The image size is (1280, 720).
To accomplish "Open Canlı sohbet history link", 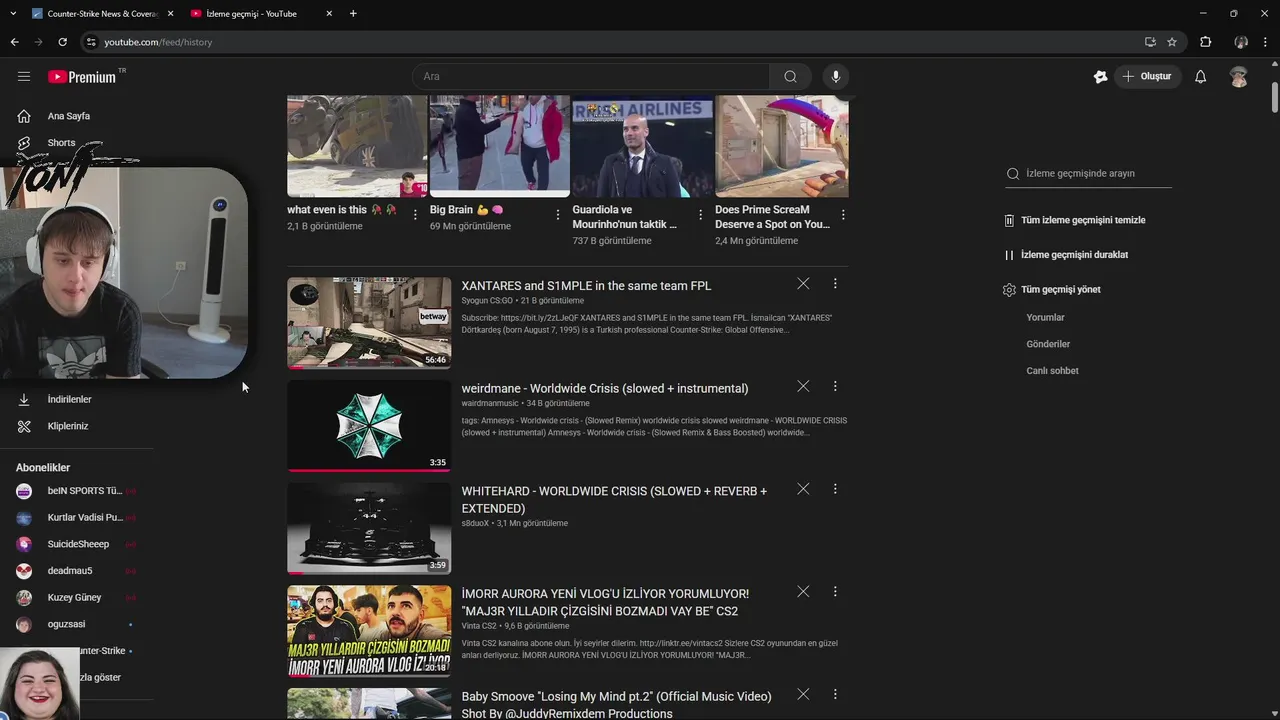I will (x=1052, y=371).
